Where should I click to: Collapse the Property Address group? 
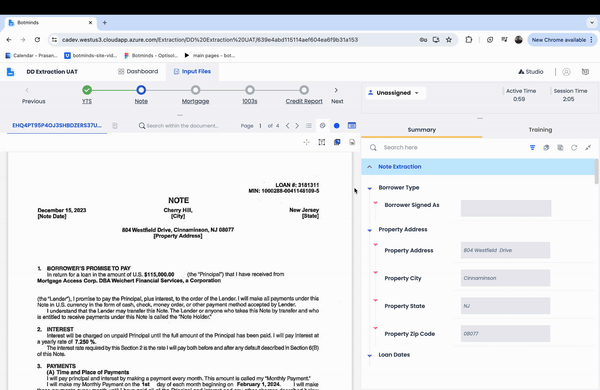tap(370, 230)
